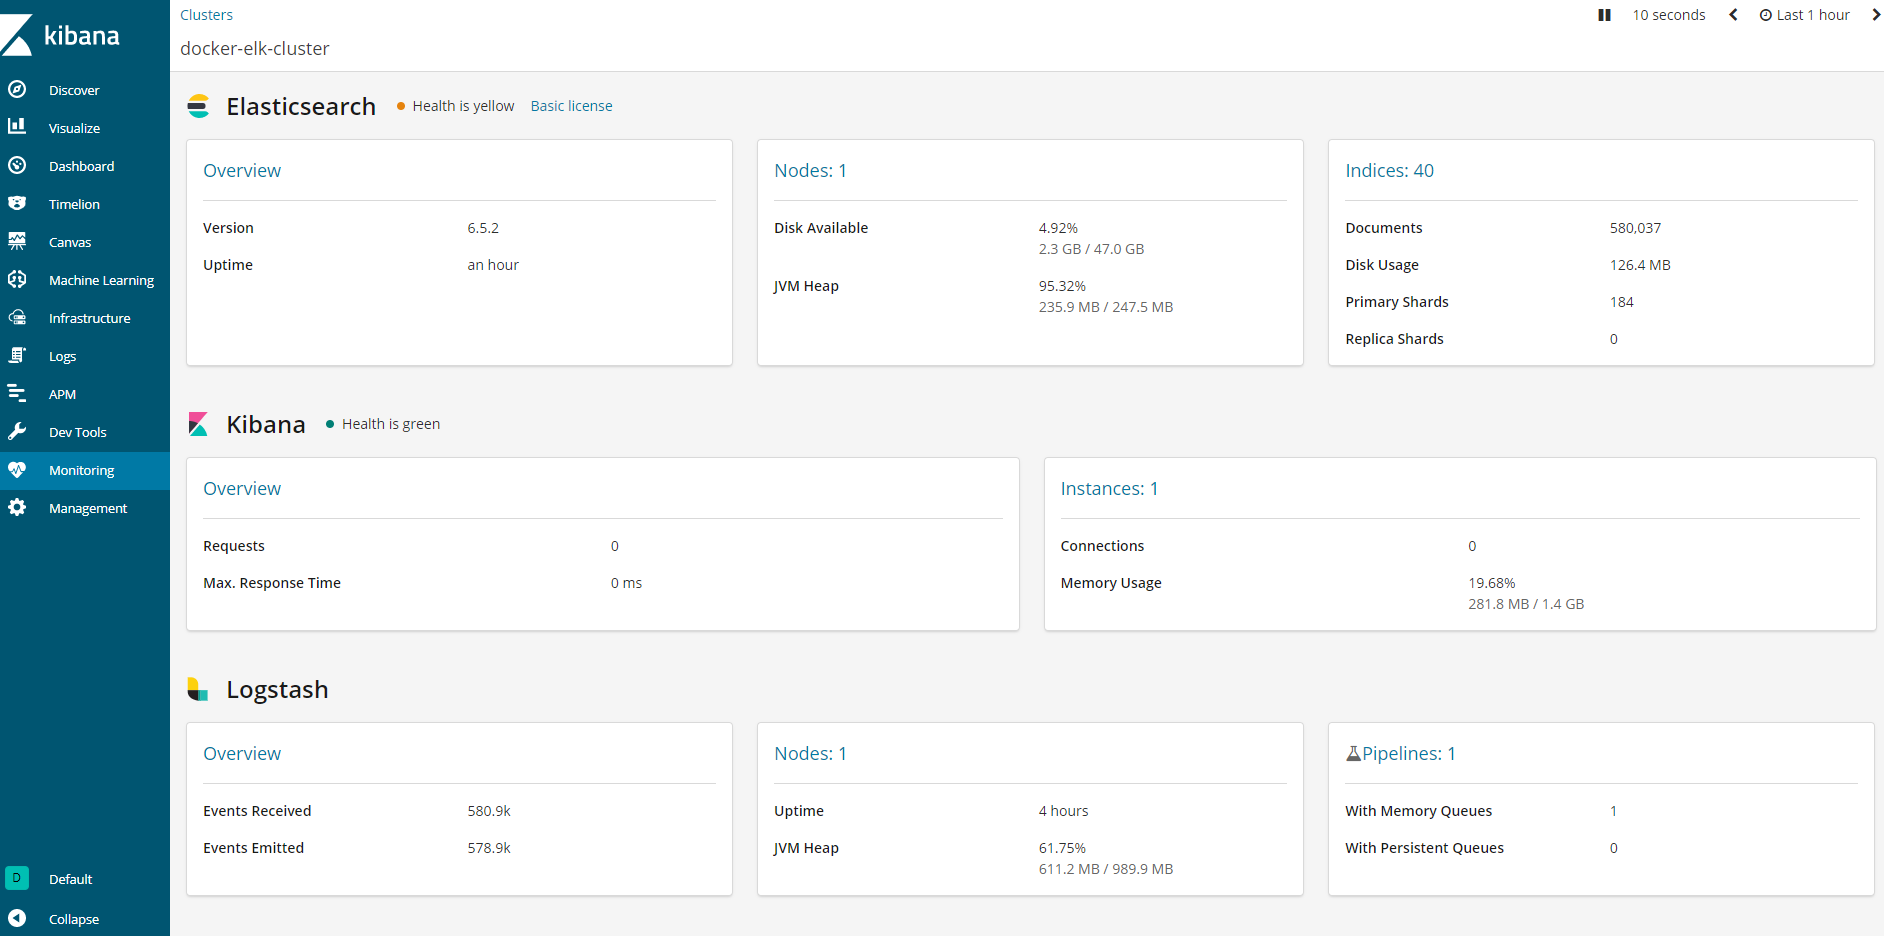Viewport: 1884px width, 936px height.
Task: Open Logstash Nodes: 1 link
Action: click(810, 754)
